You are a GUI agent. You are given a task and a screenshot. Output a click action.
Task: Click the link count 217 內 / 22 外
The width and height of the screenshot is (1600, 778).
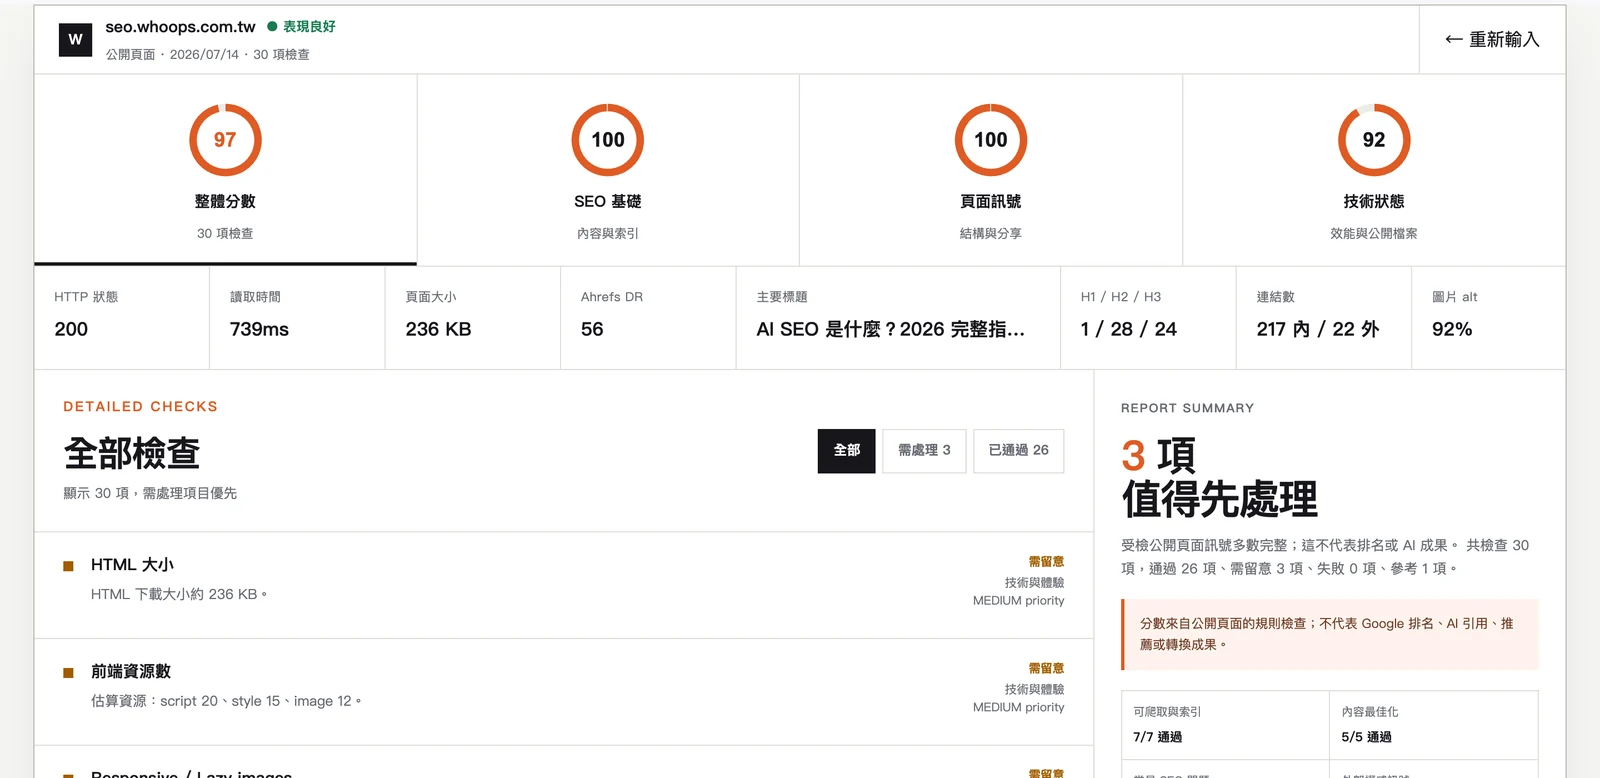pos(1317,329)
